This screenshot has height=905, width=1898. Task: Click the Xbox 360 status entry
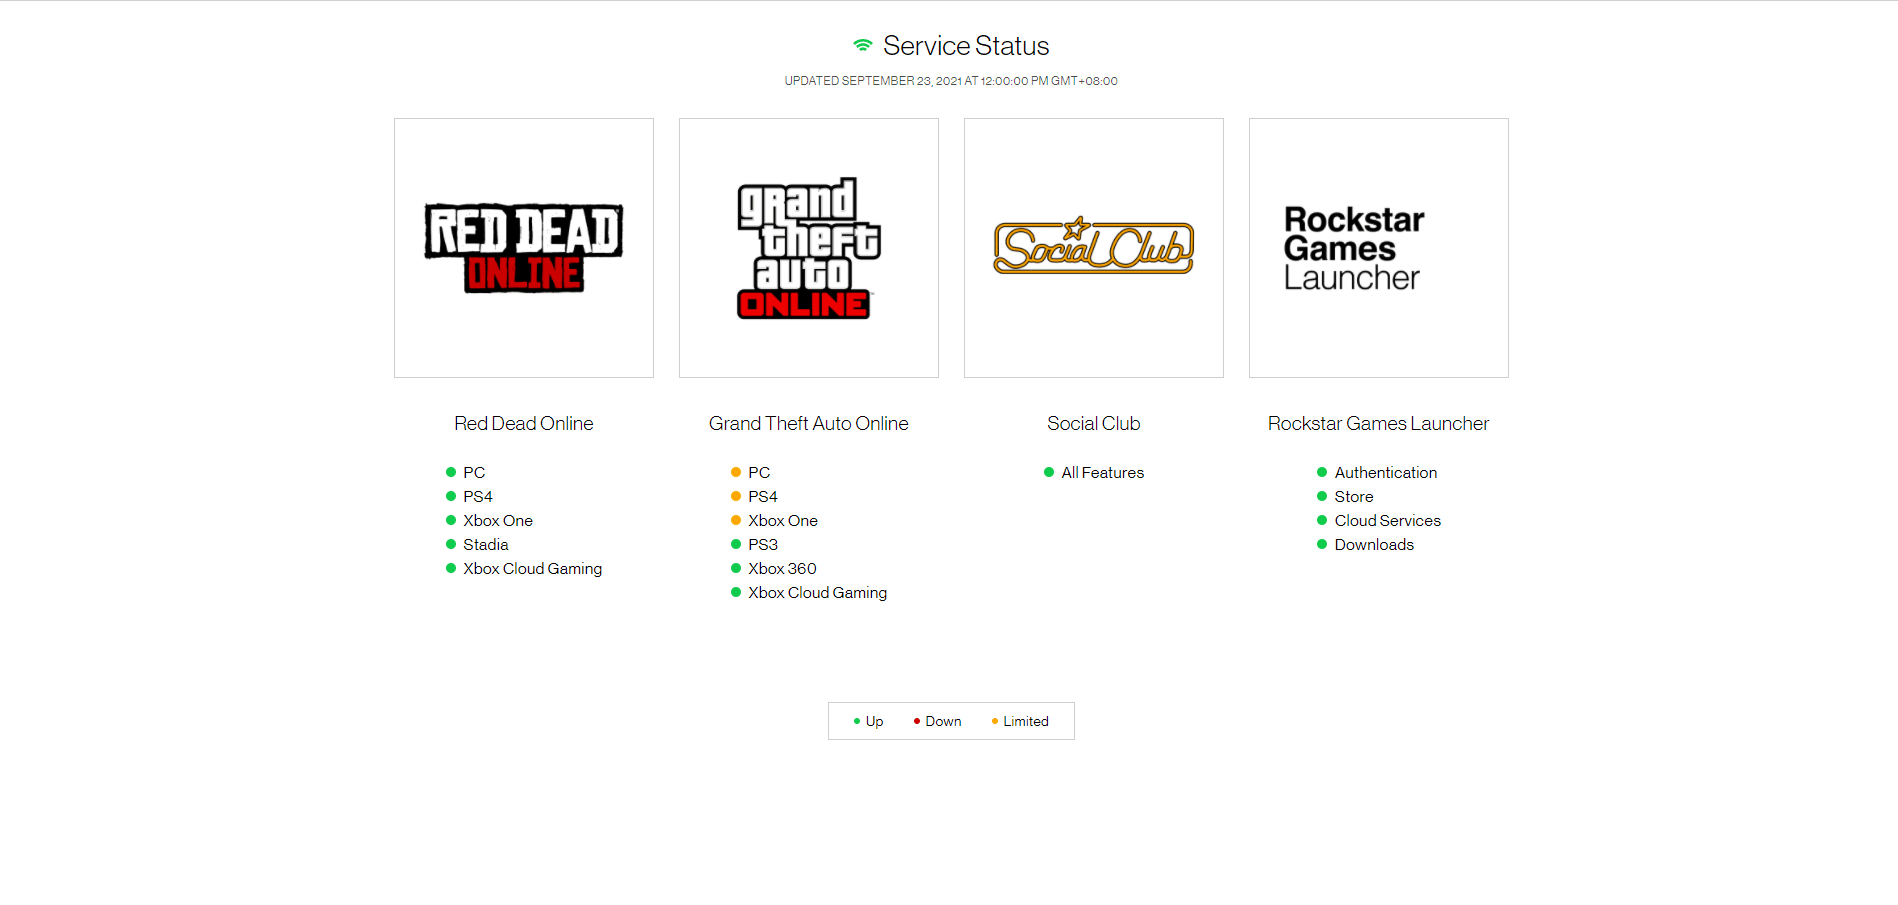tap(774, 568)
